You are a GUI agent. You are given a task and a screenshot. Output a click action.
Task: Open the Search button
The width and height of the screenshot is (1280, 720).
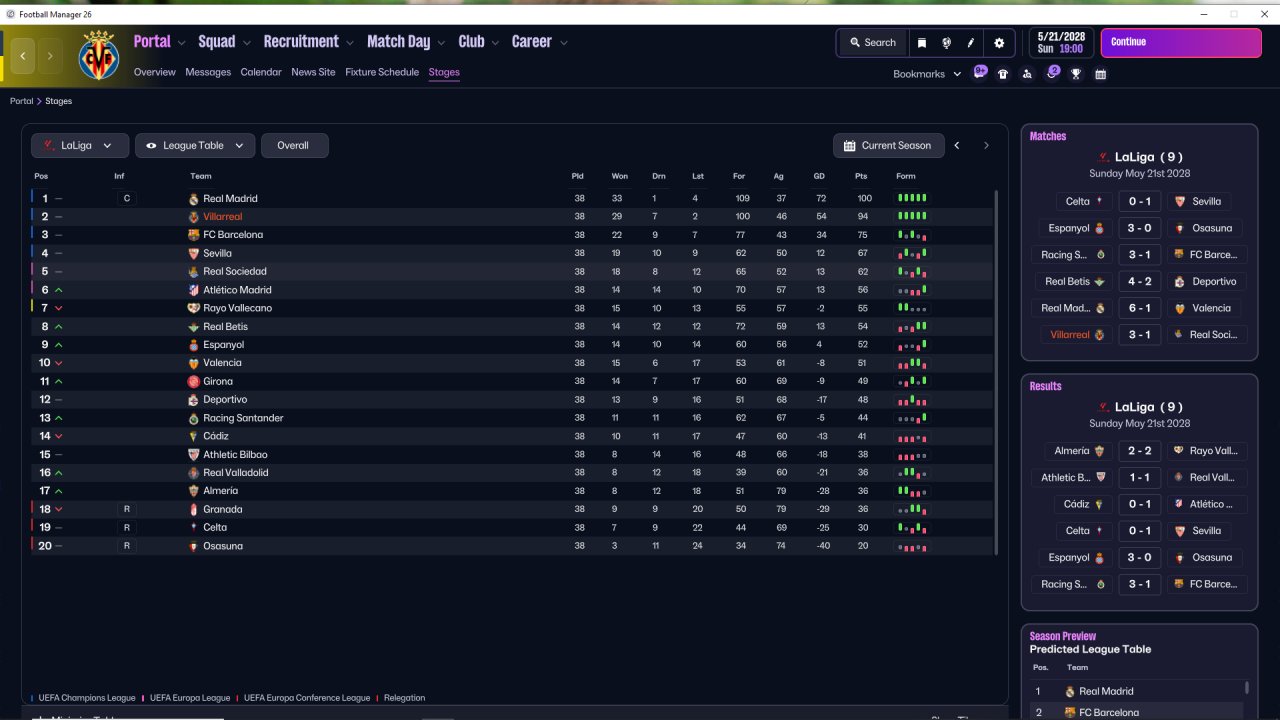tap(872, 43)
